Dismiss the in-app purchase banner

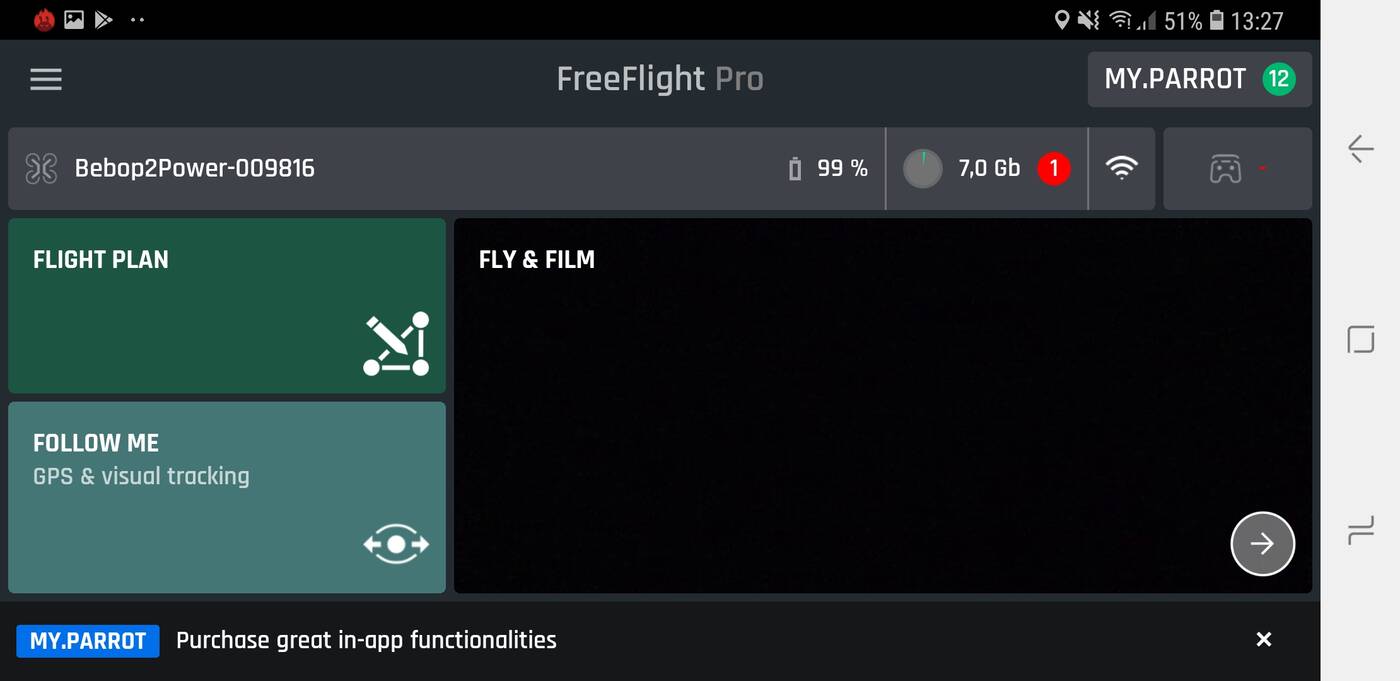1264,640
